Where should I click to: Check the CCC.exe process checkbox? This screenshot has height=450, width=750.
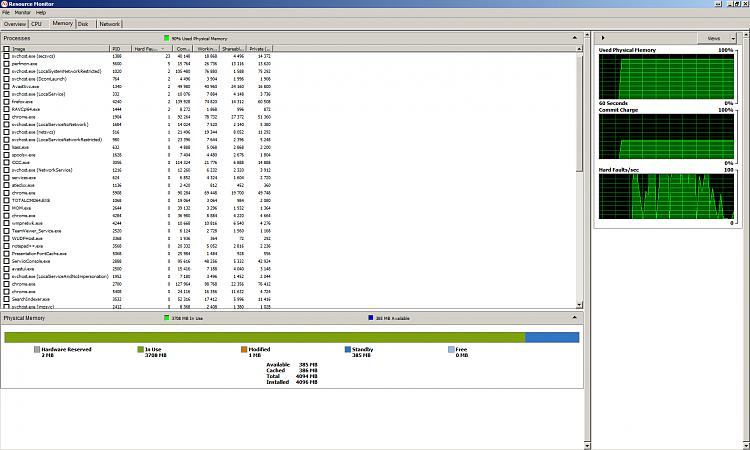click(6, 163)
